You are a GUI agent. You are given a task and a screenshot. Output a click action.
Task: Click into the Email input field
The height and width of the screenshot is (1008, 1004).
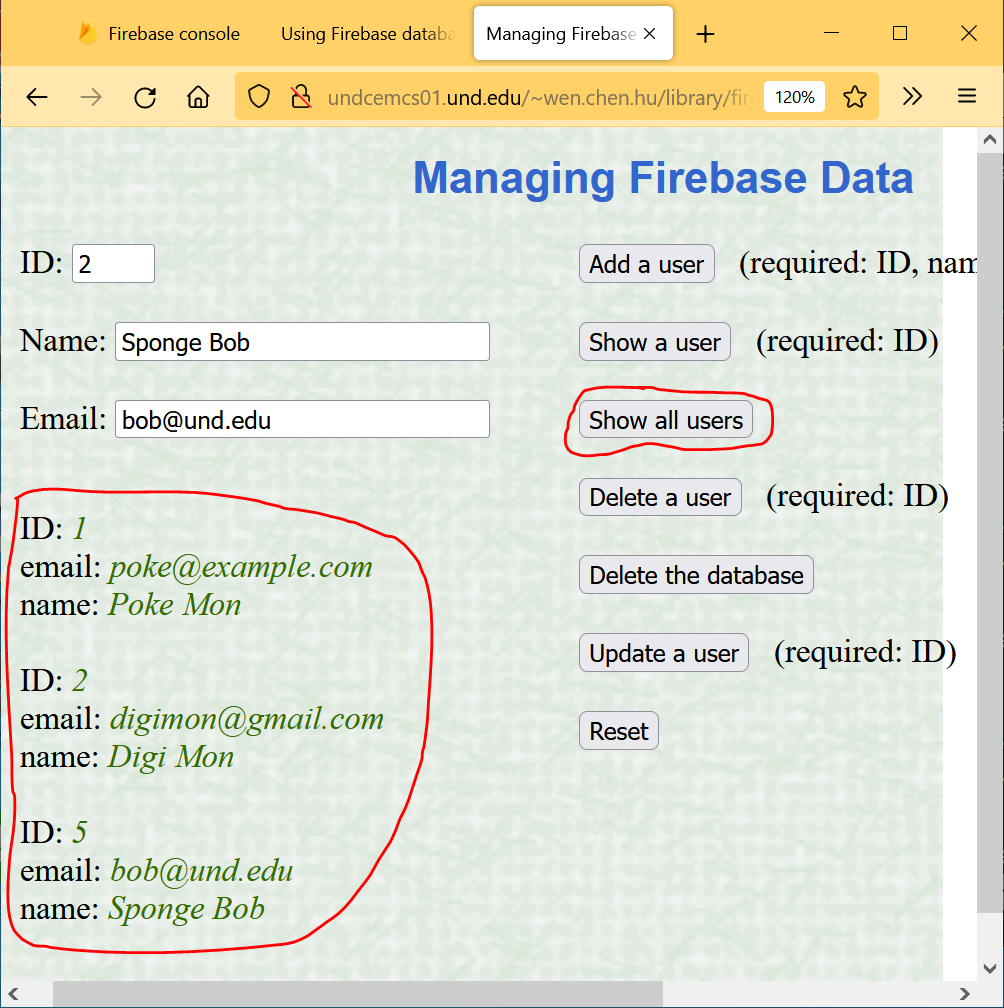[x=302, y=420]
